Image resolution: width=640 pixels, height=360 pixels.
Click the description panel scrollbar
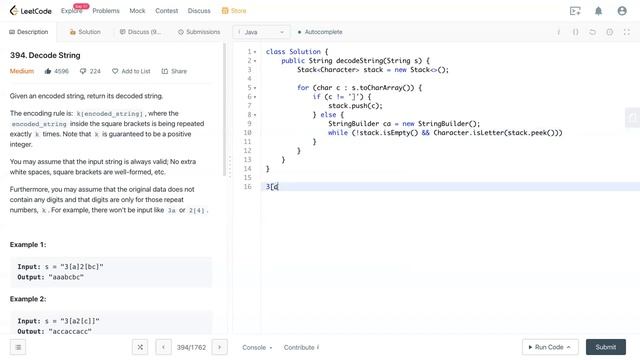[x=224, y=109]
